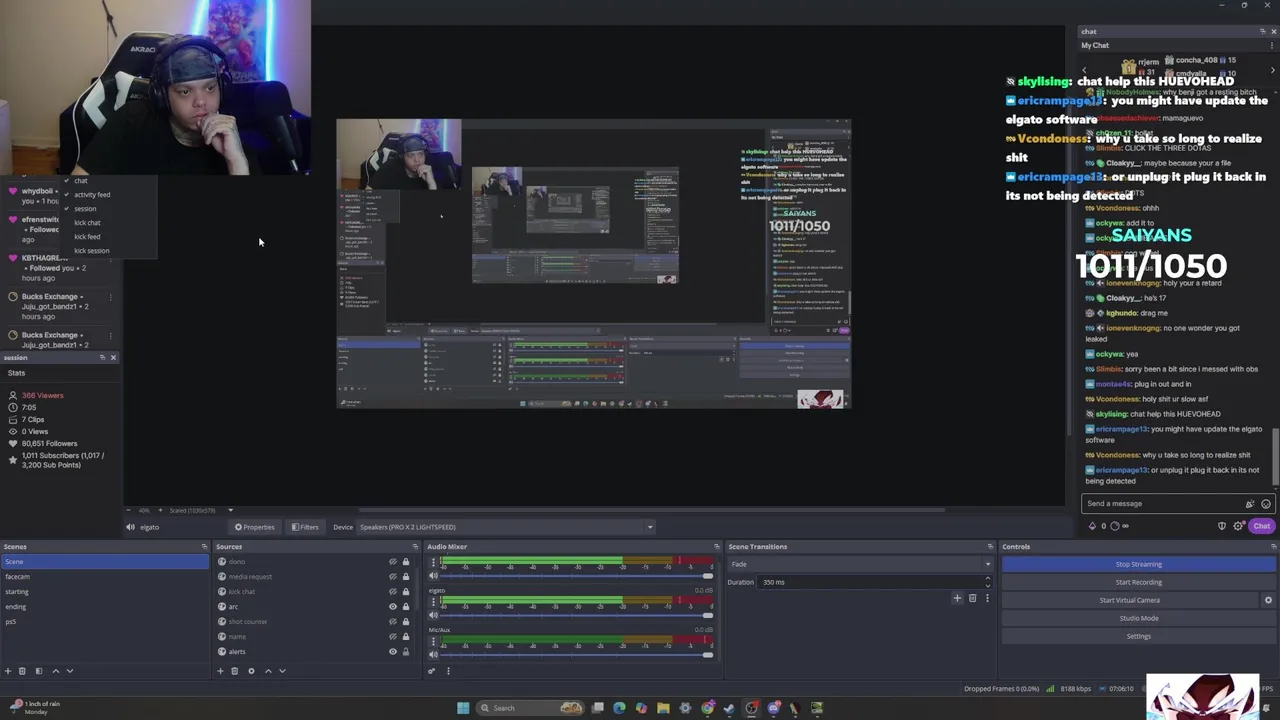Open advanced audio properties gears icon
Viewport: 1280px width, 720px height.
[432, 671]
